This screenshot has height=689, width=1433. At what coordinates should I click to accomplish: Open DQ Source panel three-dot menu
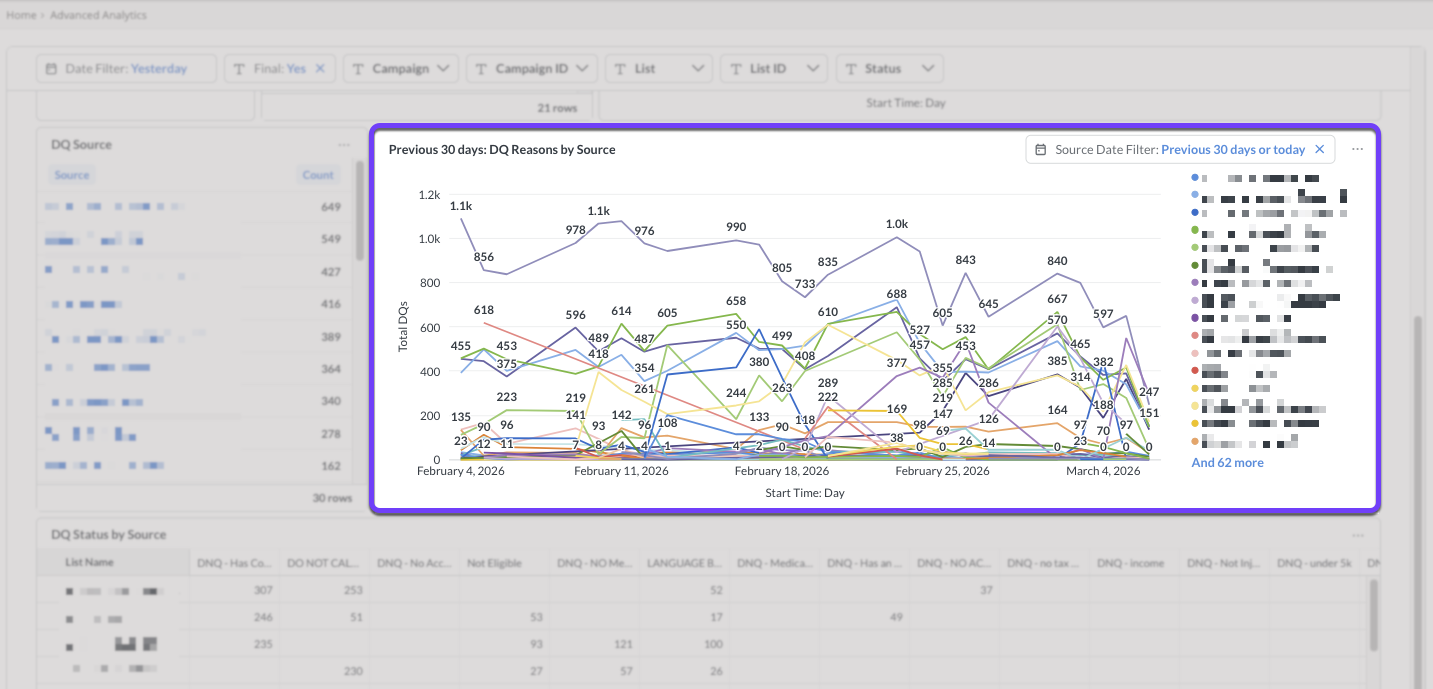tap(344, 145)
